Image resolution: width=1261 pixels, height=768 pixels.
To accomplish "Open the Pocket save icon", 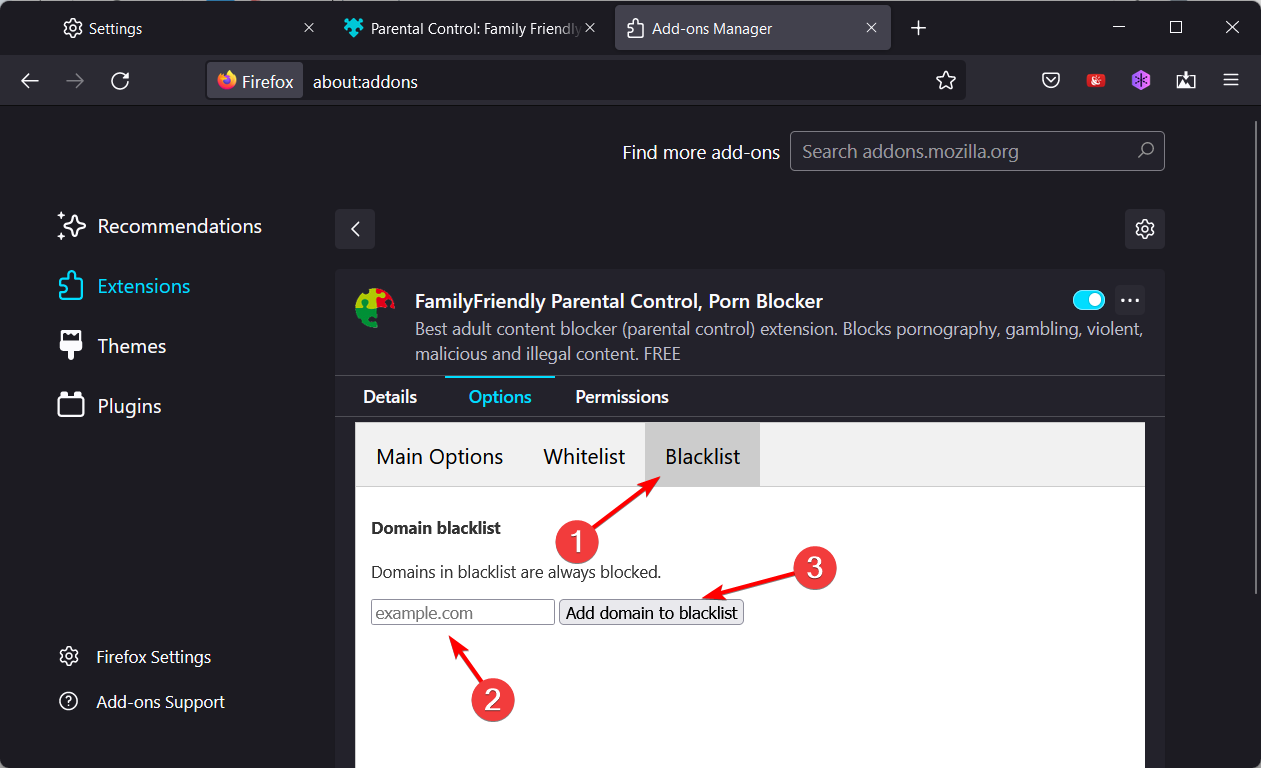I will pyautogui.click(x=1051, y=81).
